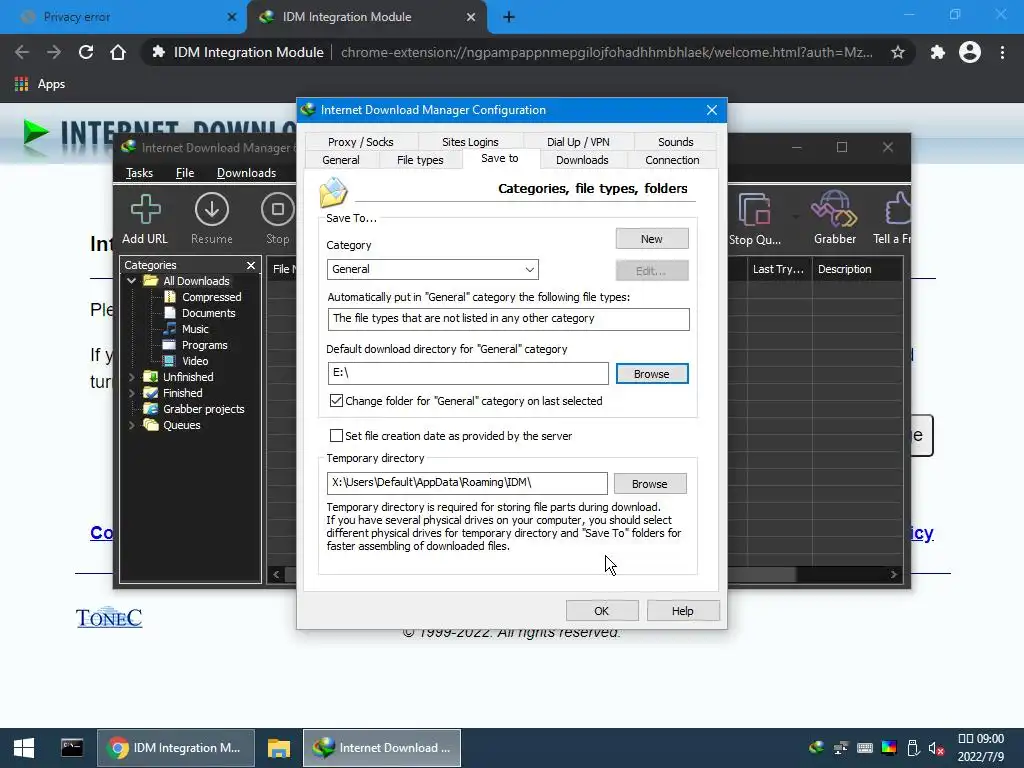This screenshot has width=1024, height=768.
Task: Open the Tasks menu in IDM
Action: click(x=139, y=173)
